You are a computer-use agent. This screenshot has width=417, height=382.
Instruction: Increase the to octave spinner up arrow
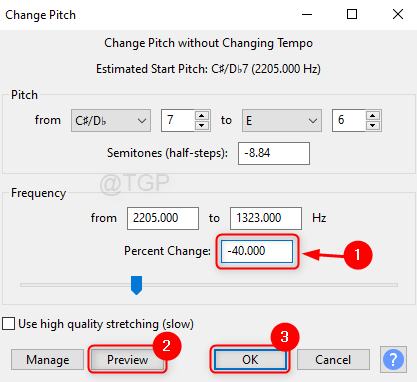(373, 116)
